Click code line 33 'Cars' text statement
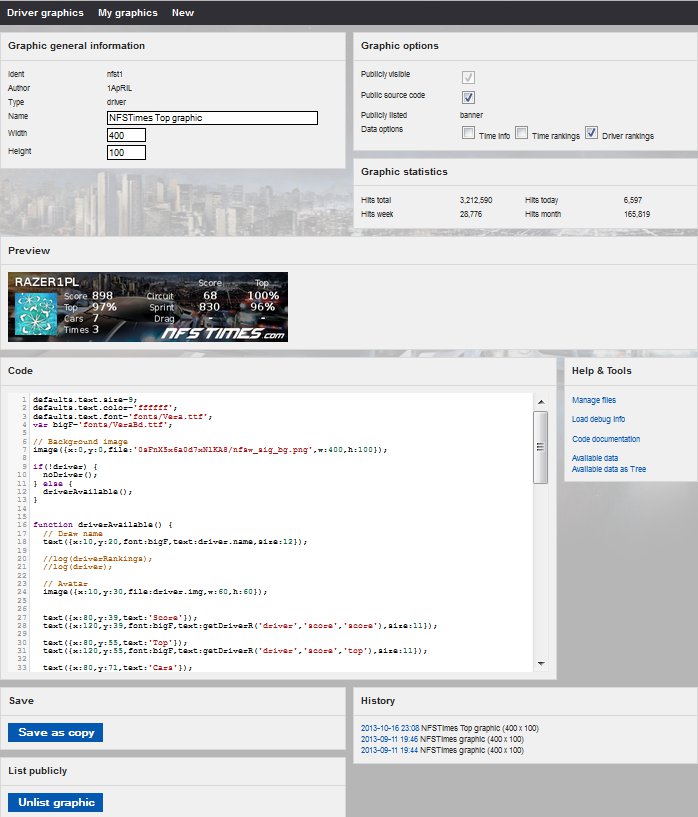This screenshot has width=698, height=817. click(x=117, y=667)
